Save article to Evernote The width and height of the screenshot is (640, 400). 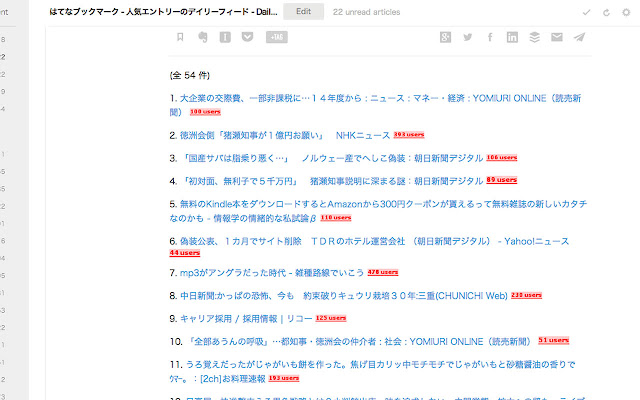coord(202,37)
